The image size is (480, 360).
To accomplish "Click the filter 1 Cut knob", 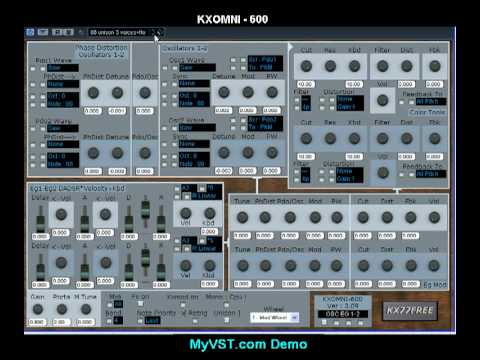I will click(306, 66).
